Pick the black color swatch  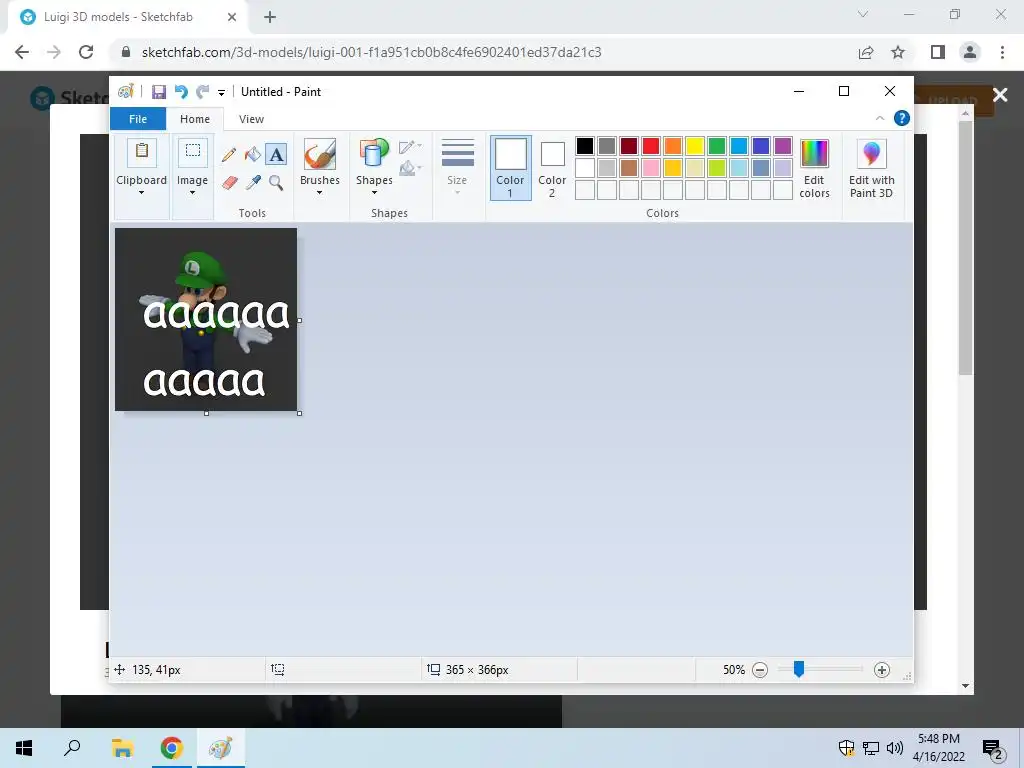tap(585, 146)
